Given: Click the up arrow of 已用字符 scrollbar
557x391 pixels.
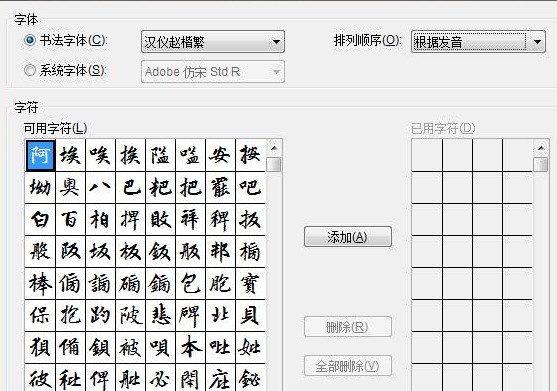Looking at the screenshot, I should click(541, 148).
